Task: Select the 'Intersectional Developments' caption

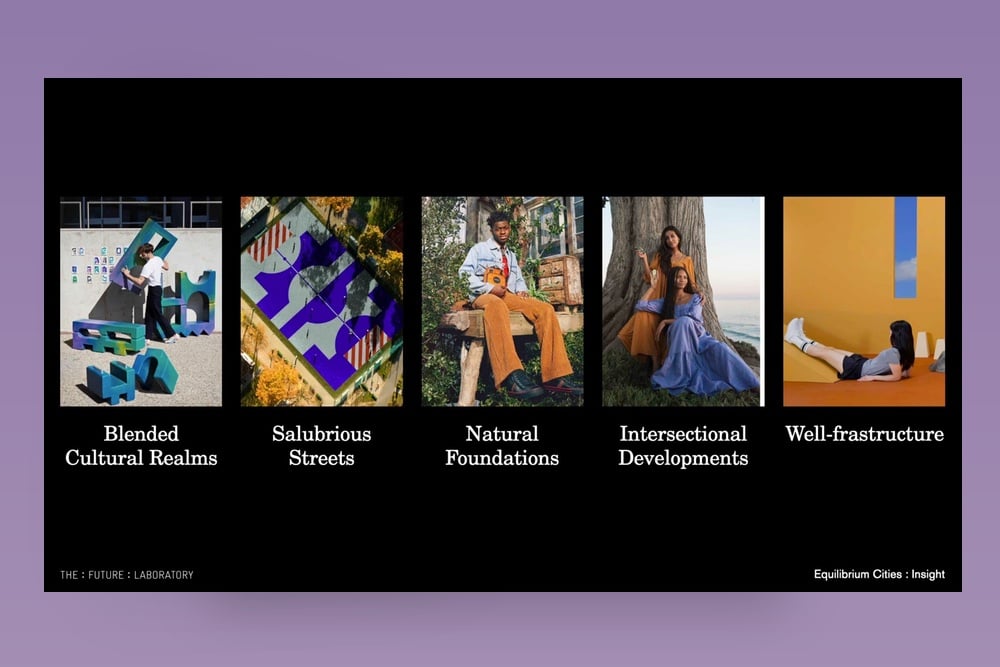Action: point(683,446)
